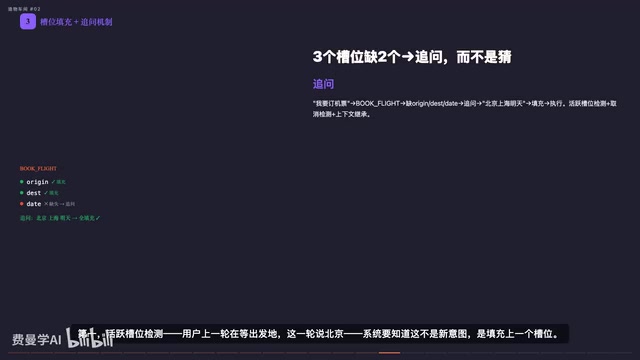
Task: Click the green dot beside origin
Action: pyautogui.click(x=22, y=182)
